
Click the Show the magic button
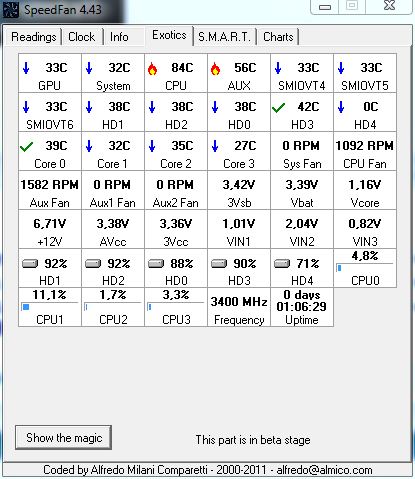pos(63,437)
